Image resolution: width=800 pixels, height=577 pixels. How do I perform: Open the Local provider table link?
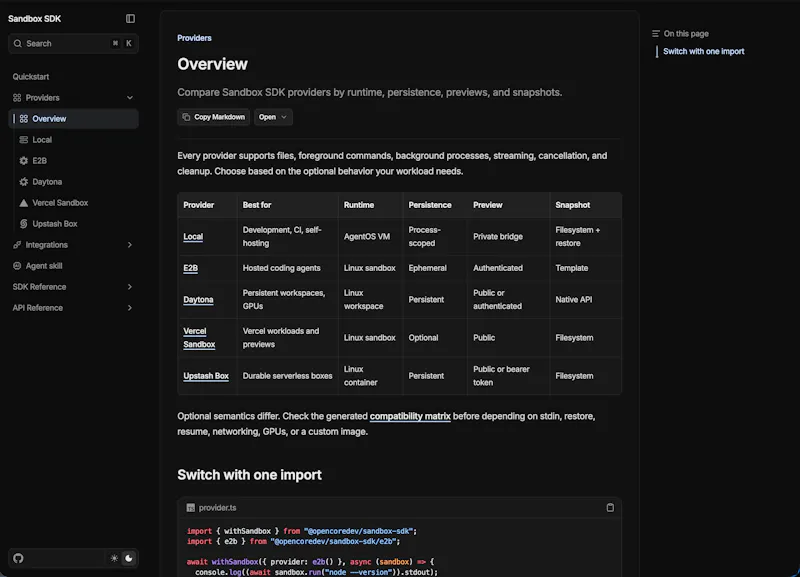click(193, 237)
